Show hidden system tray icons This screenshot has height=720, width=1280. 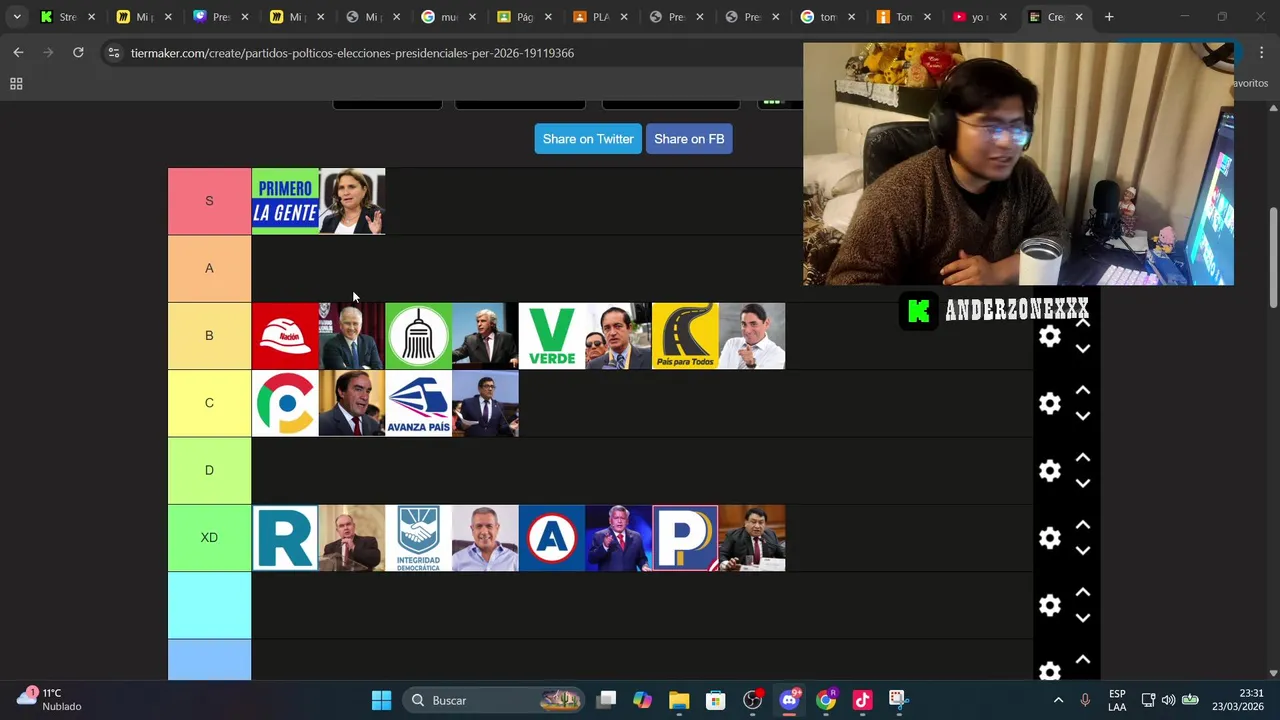click(1058, 700)
